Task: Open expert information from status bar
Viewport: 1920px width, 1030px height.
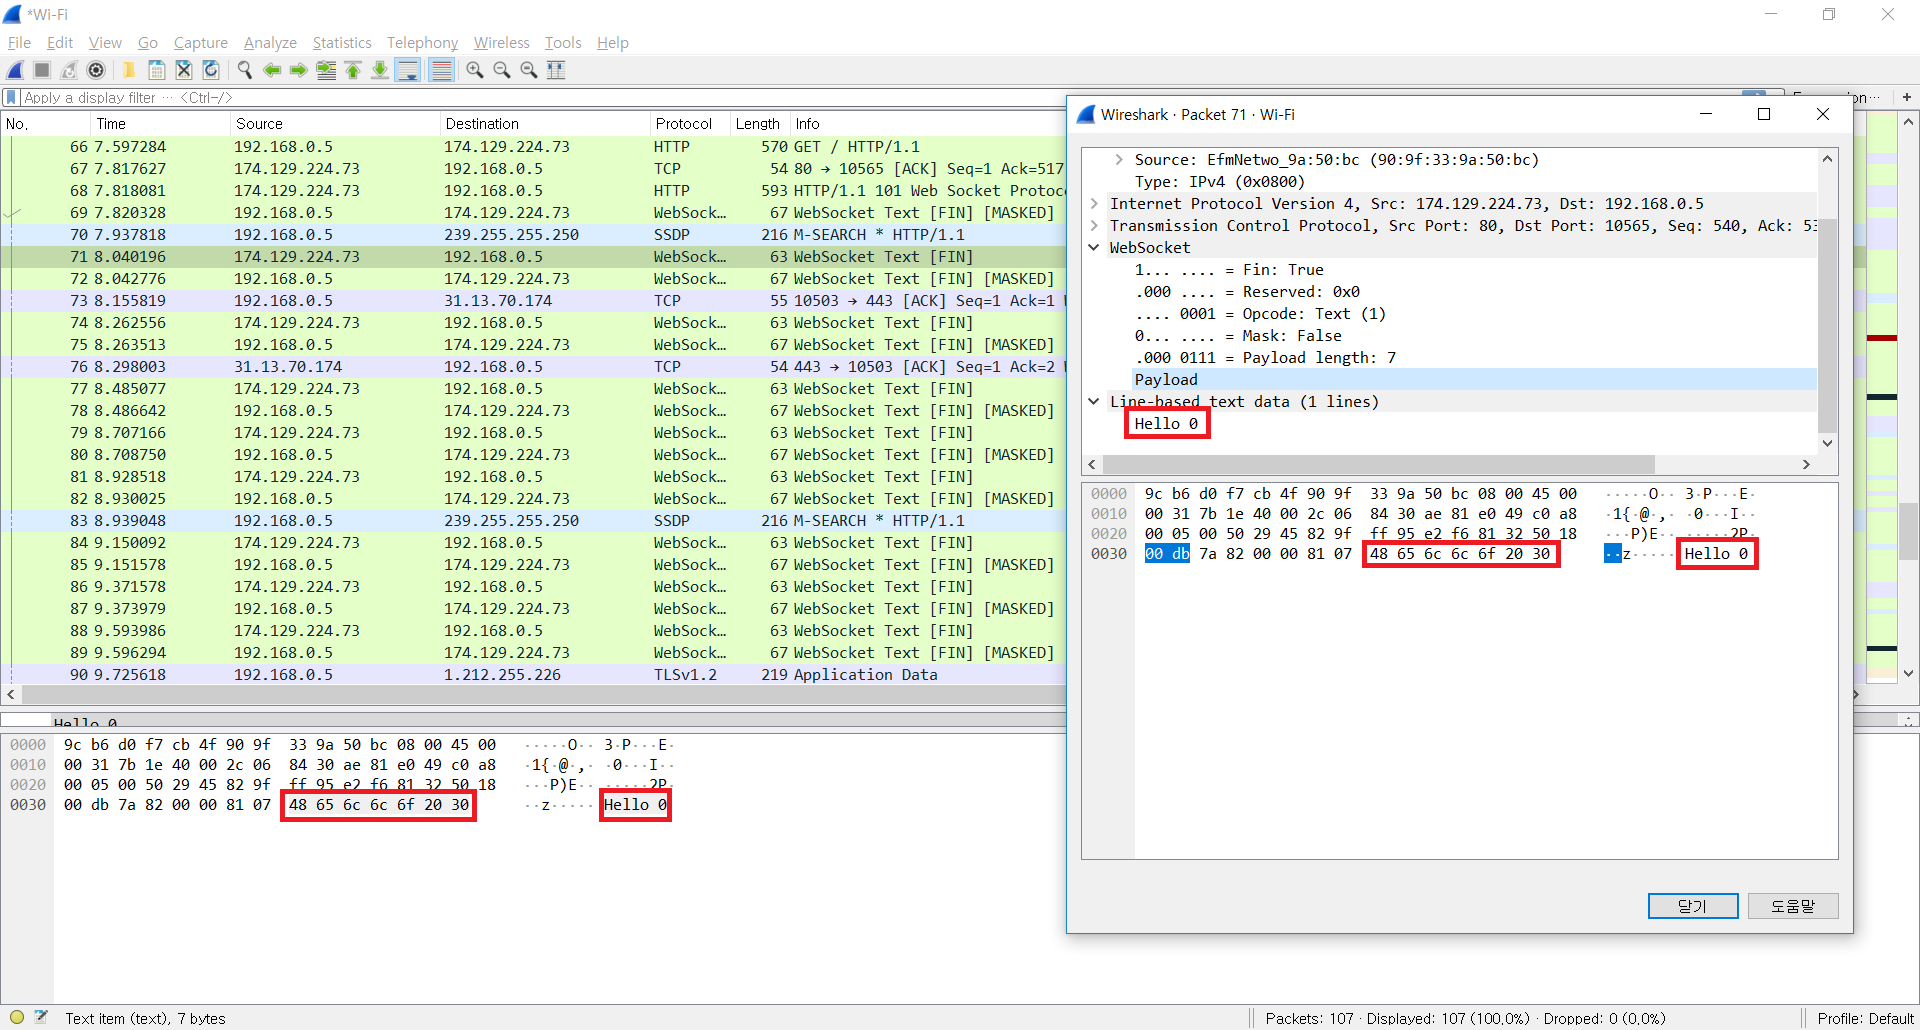Action: click(x=17, y=1017)
